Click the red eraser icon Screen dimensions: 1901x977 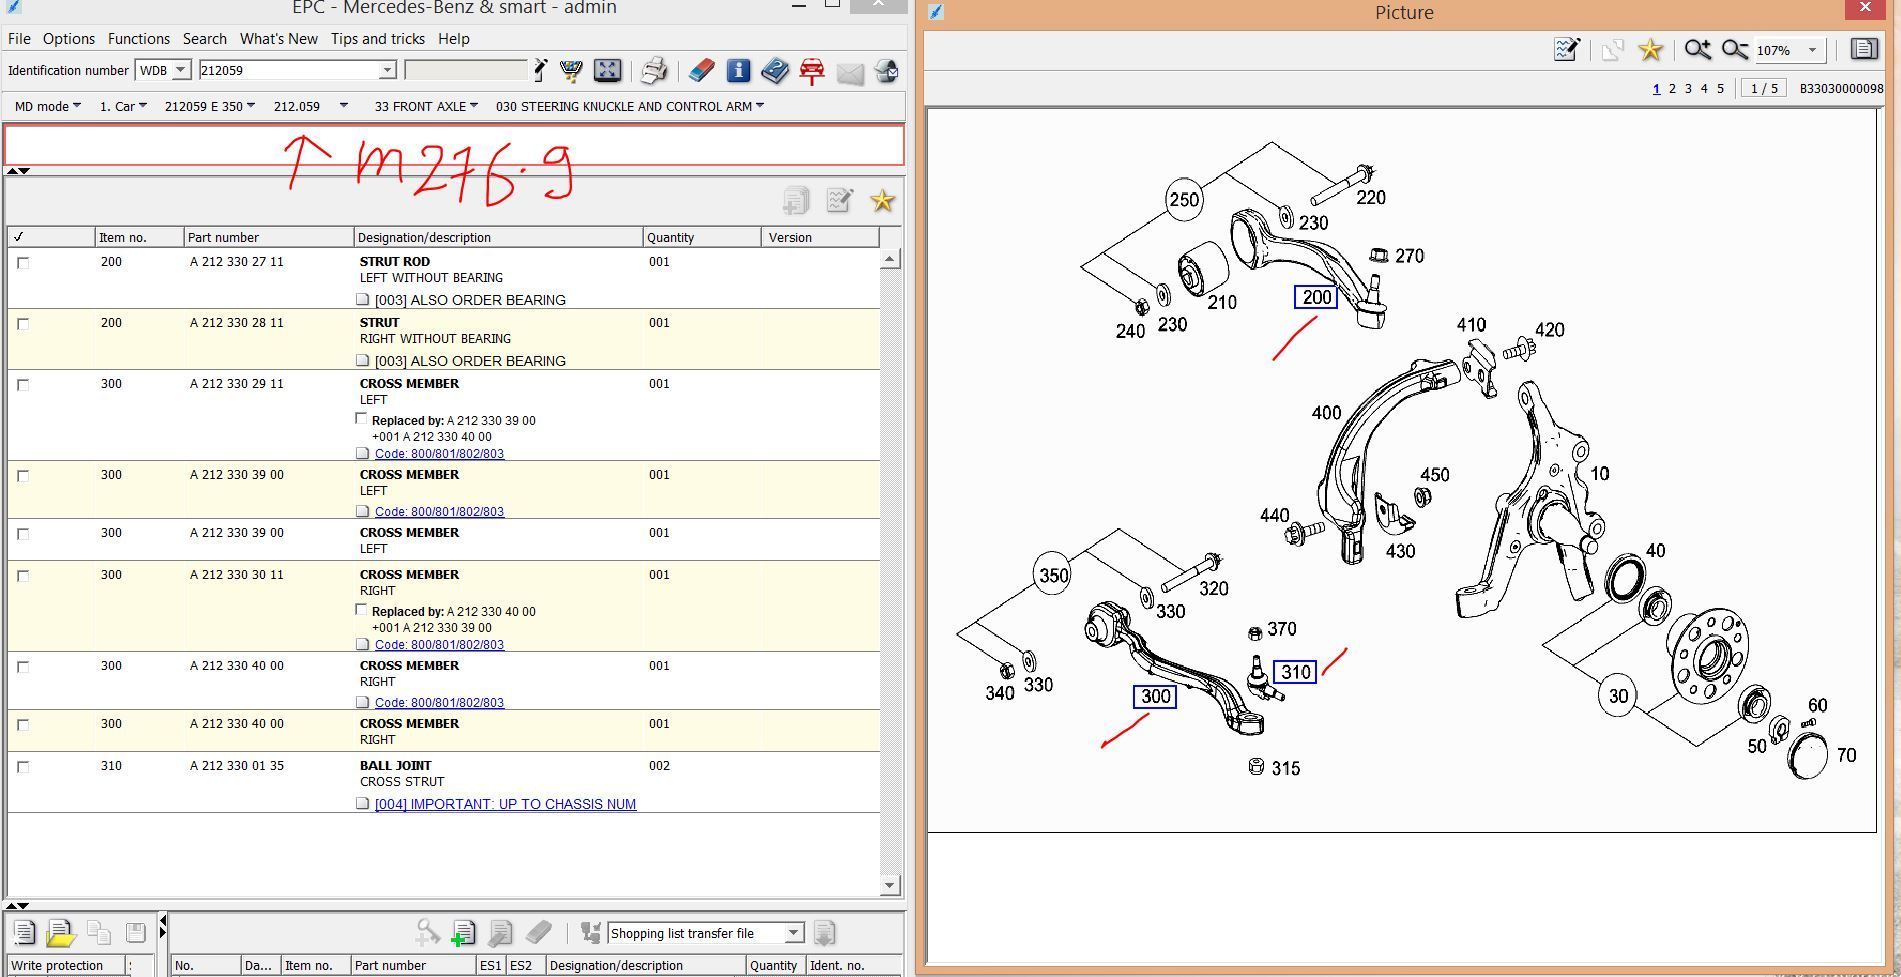coord(701,71)
